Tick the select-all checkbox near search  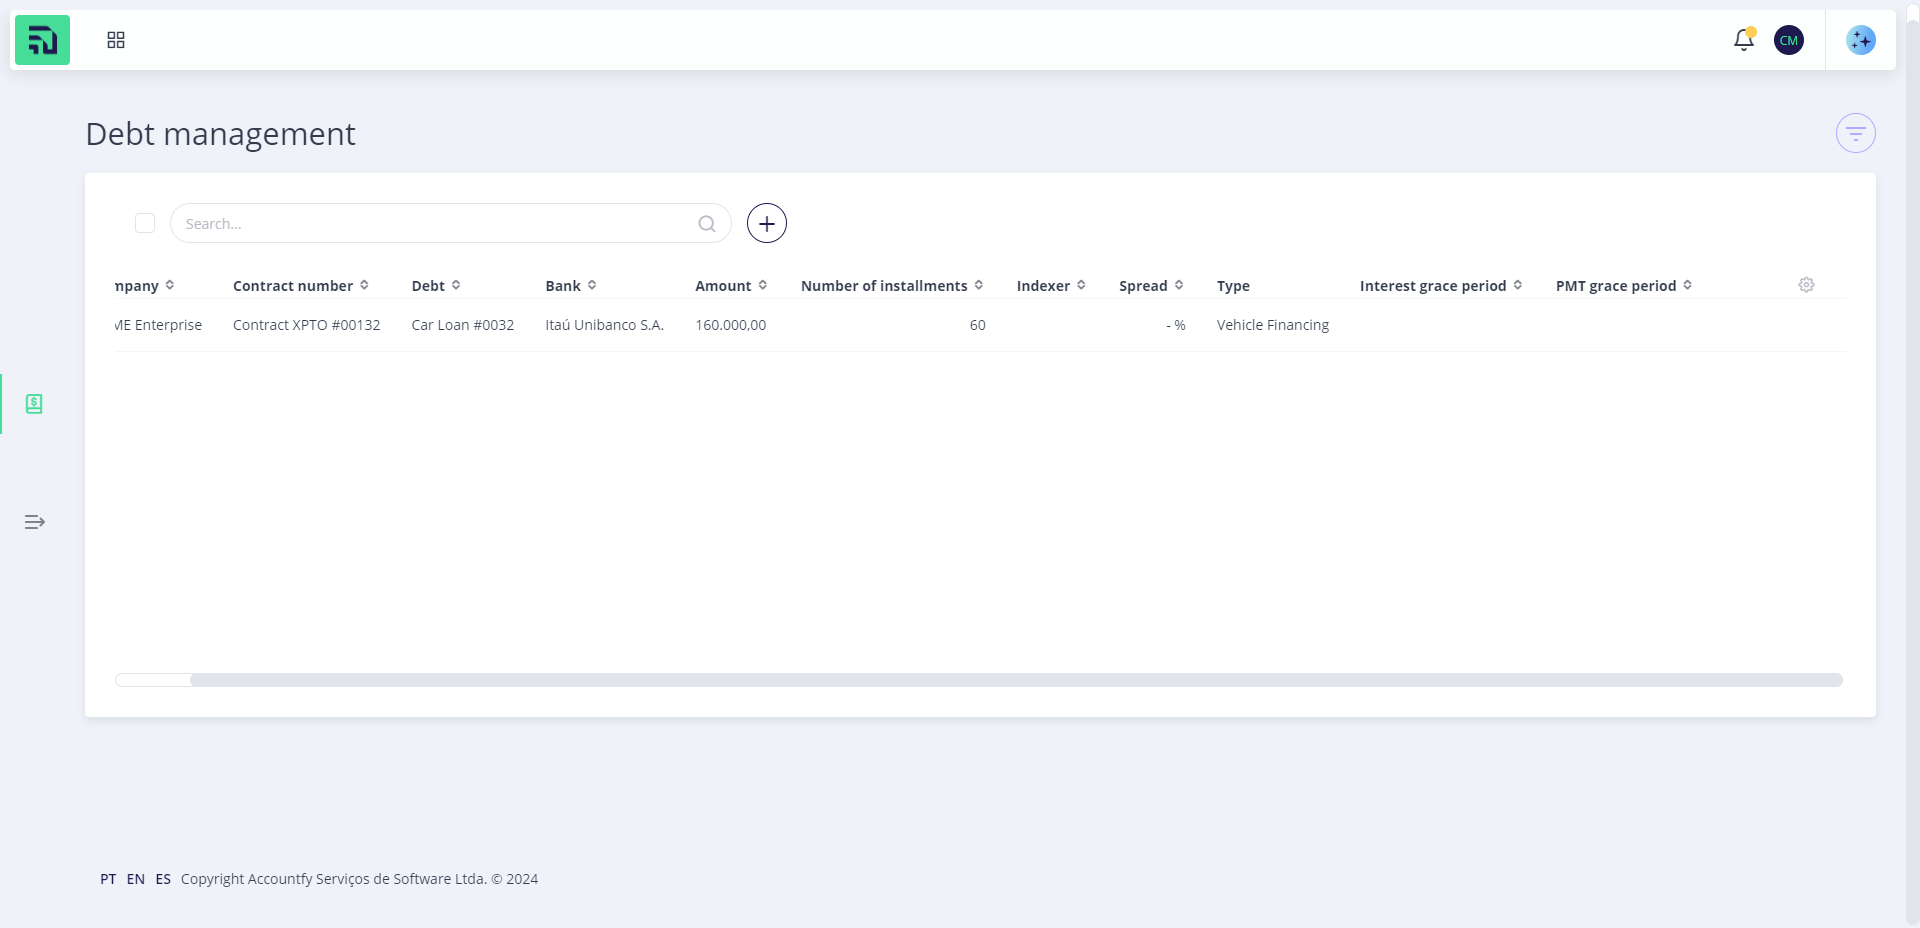pyautogui.click(x=145, y=223)
